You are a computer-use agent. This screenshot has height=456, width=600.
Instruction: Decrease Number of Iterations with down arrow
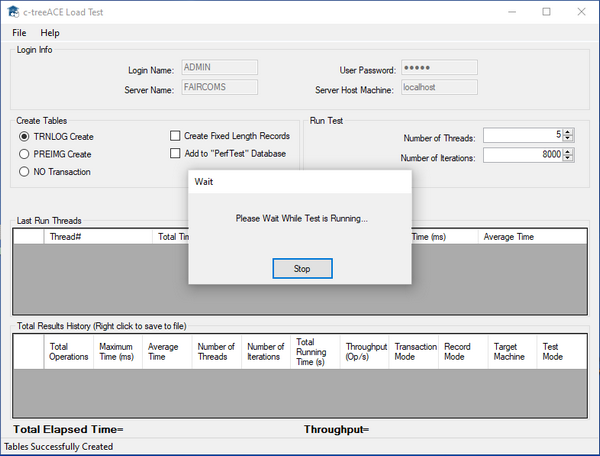568,158
